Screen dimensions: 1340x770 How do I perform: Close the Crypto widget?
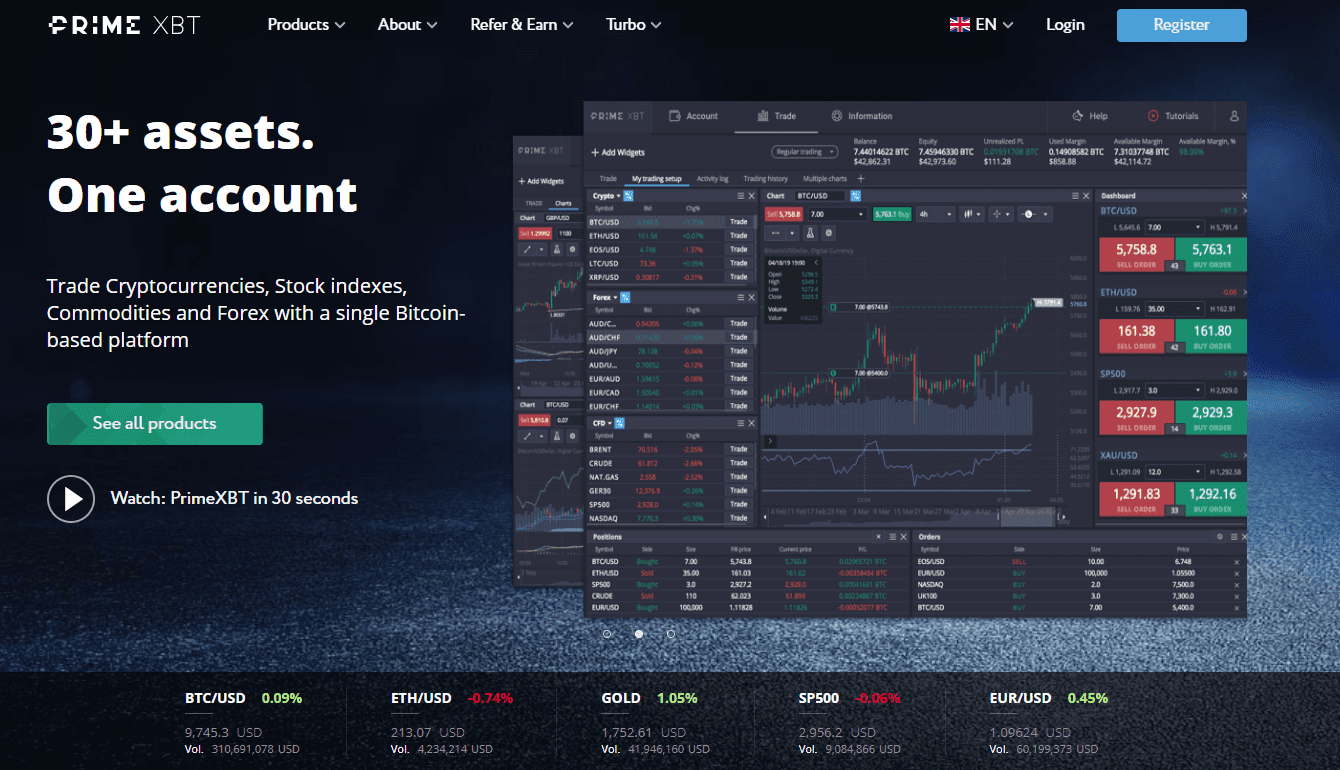(751, 196)
